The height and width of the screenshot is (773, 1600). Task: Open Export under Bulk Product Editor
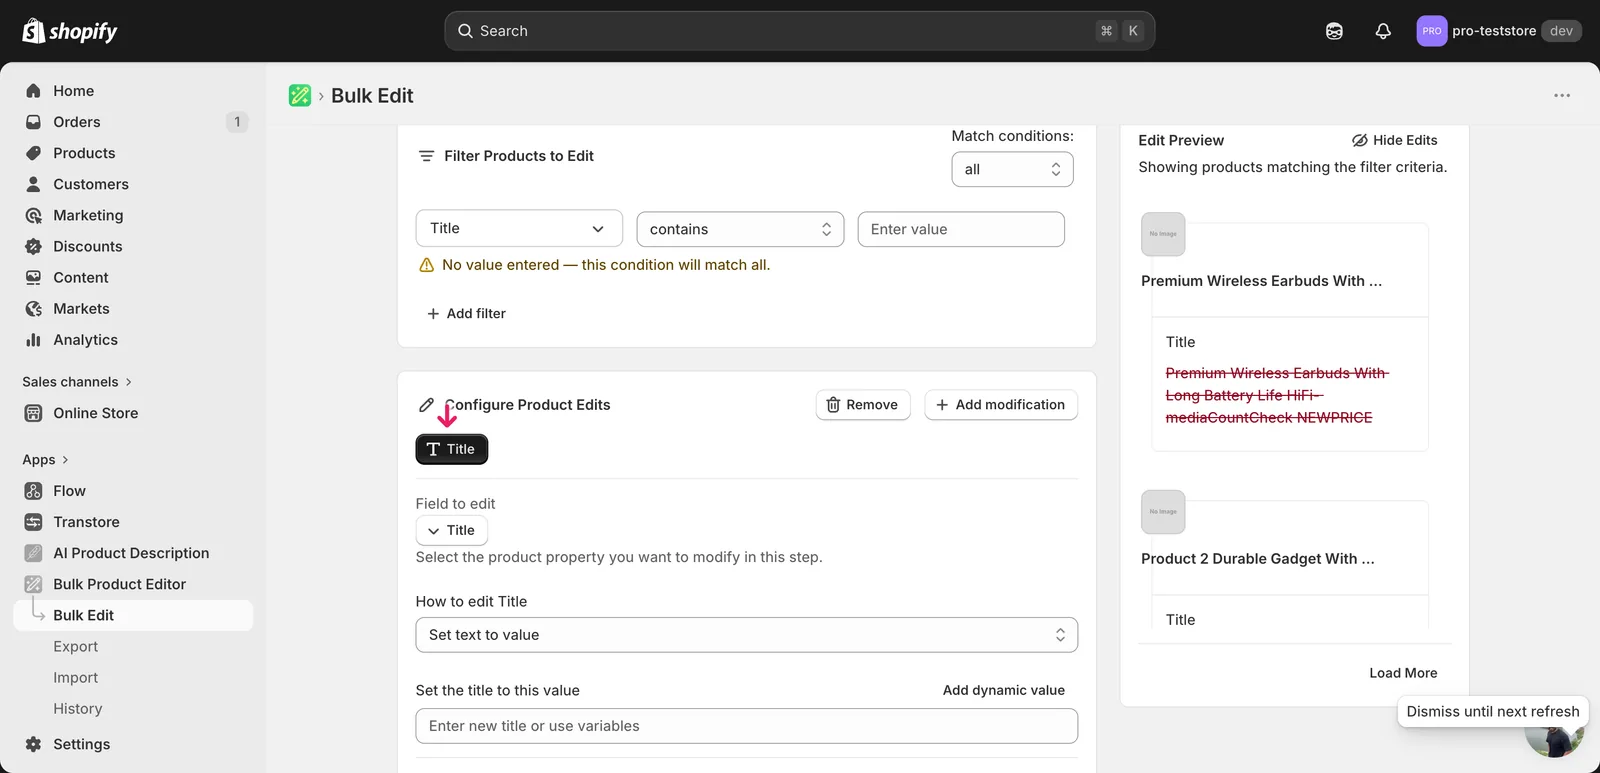click(x=75, y=646)
